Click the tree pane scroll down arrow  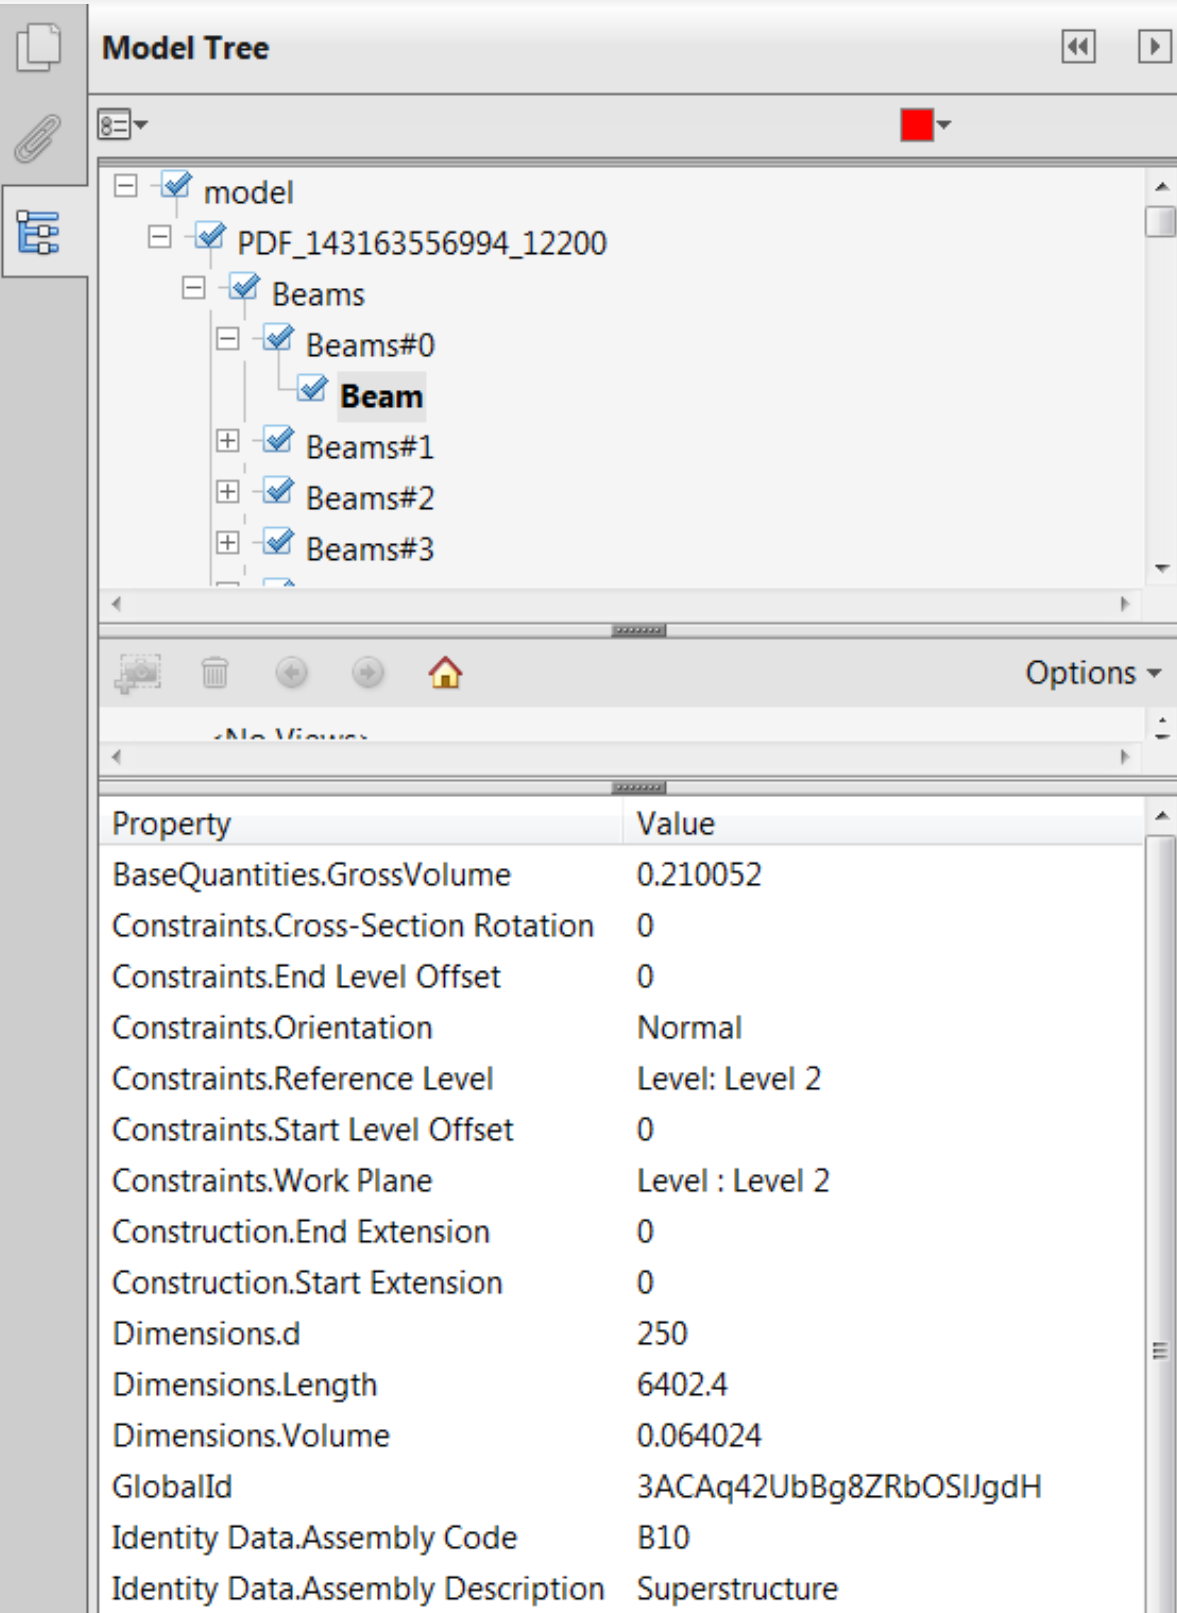[1161, 568]
